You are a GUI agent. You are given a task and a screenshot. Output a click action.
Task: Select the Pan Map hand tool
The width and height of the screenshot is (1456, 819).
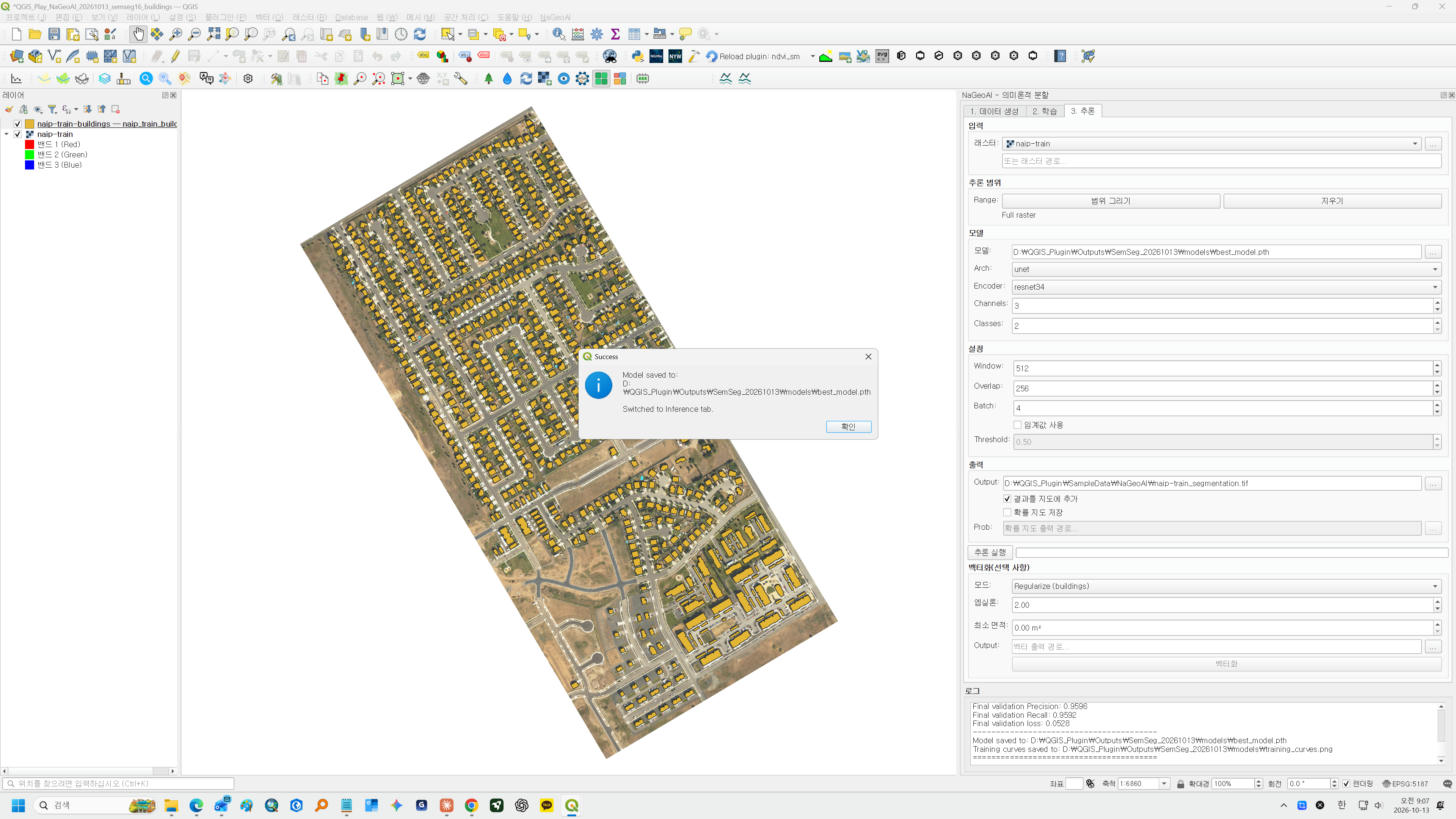[x=138, y=34]
